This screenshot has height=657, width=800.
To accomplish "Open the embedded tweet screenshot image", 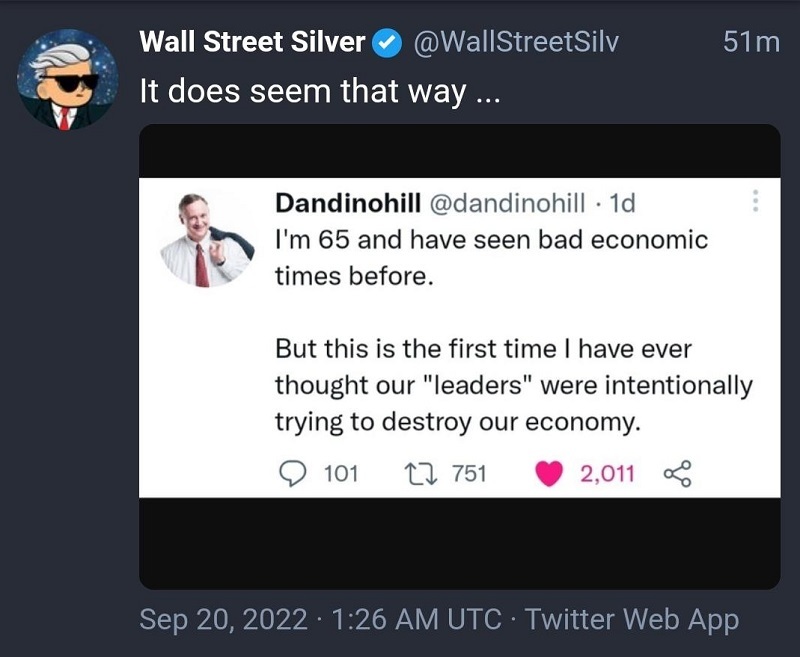I will (460, 357).
